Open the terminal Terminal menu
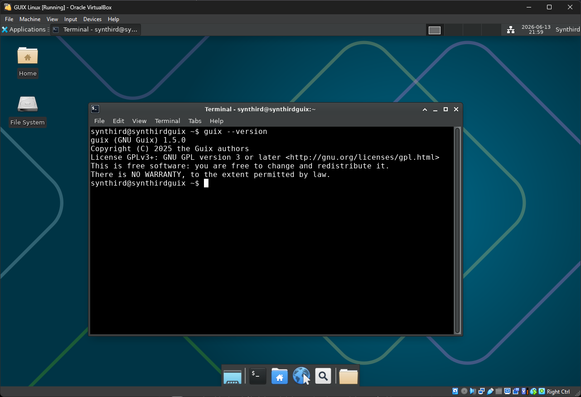Image resolution: width=581 pixels, height=397 pixels. tap(167, 121)
